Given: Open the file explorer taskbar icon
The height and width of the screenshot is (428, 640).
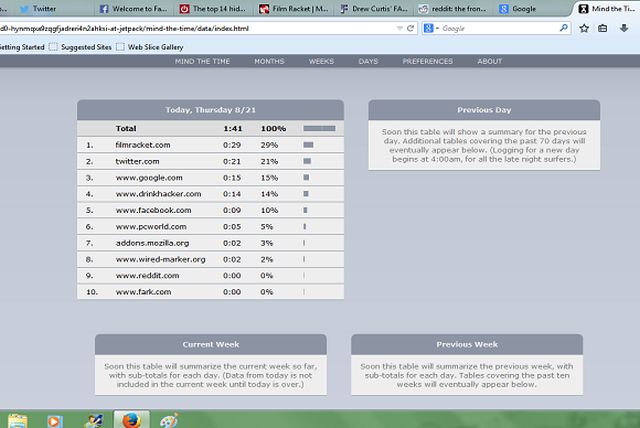Looking at the screenshot, I should [18, 421].
